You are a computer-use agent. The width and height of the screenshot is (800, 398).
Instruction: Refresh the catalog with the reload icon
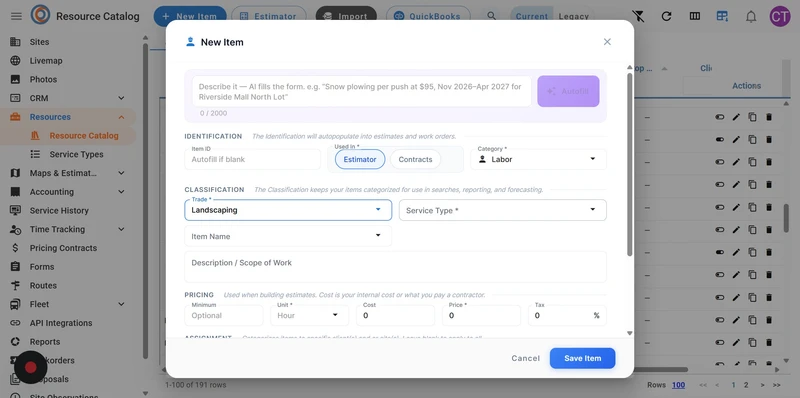(666, 16)
